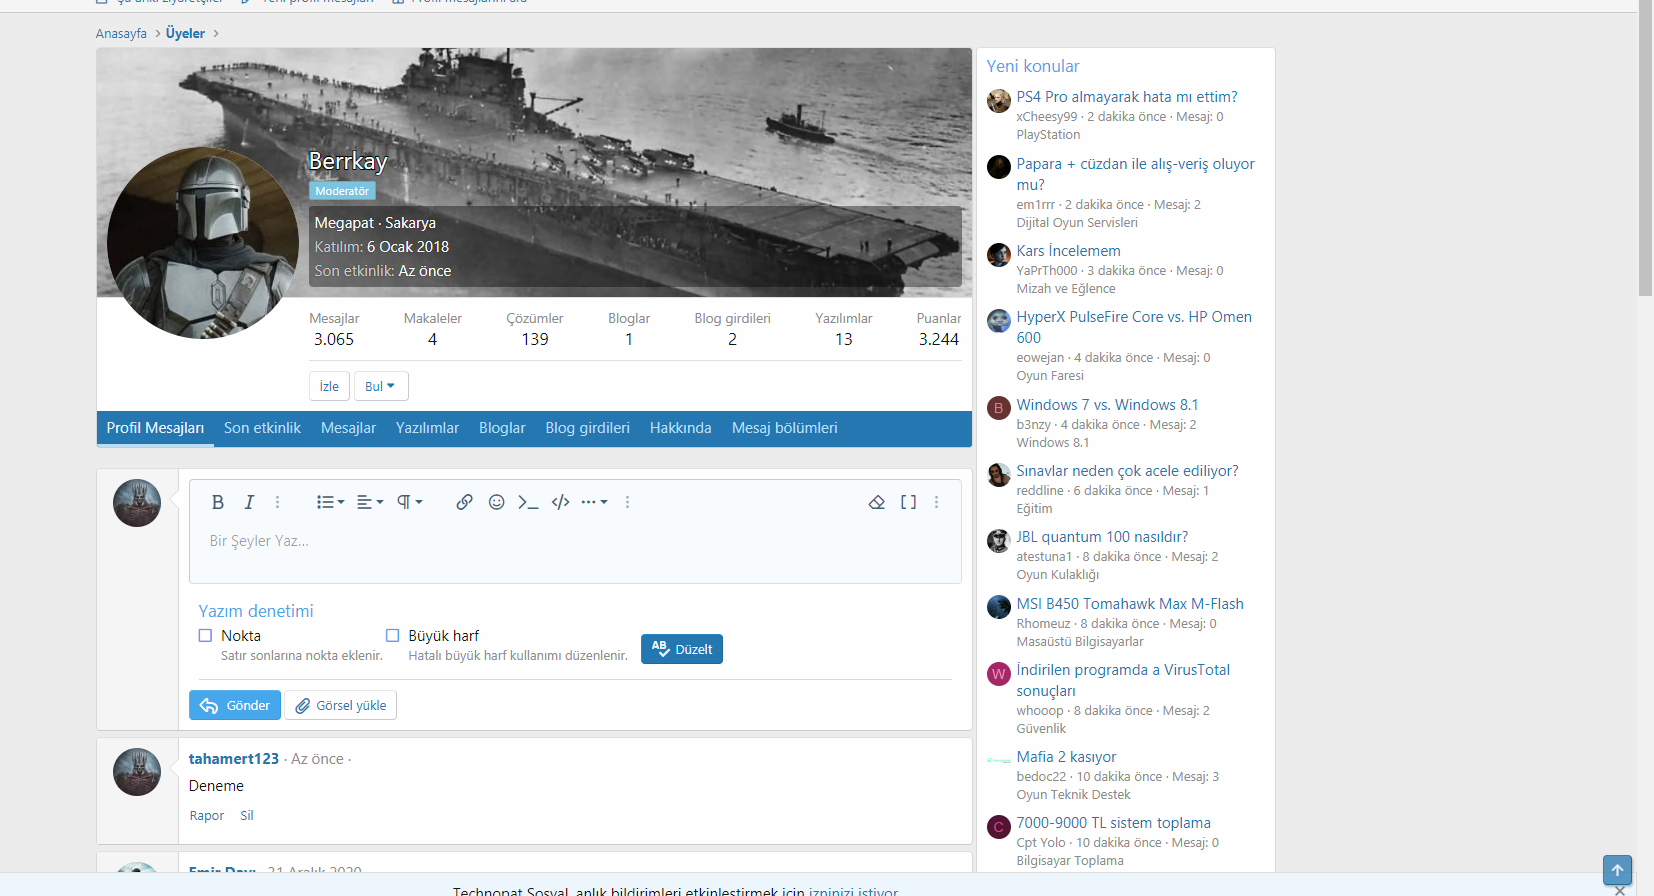This screenshot has height=896, width=1654.
Task: Go to Anasayfa breadcrumb link
Action: (x=121, y=33)
